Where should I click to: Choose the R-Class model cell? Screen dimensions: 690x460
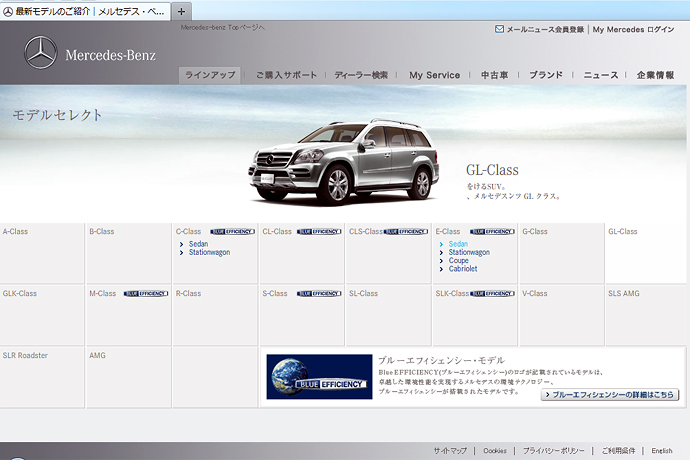[215, 315]
